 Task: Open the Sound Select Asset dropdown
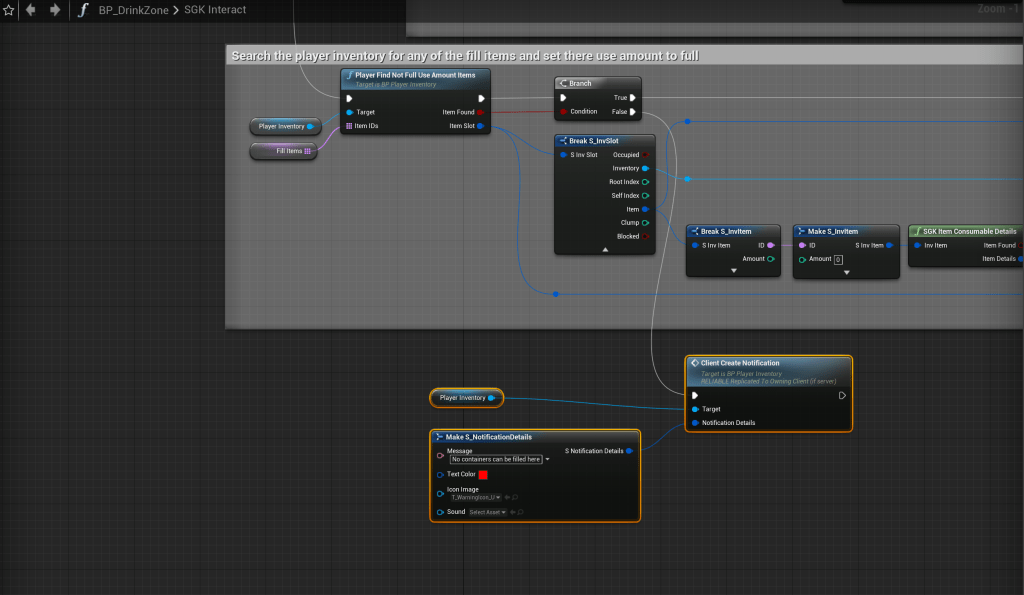(x=488, y=512)
